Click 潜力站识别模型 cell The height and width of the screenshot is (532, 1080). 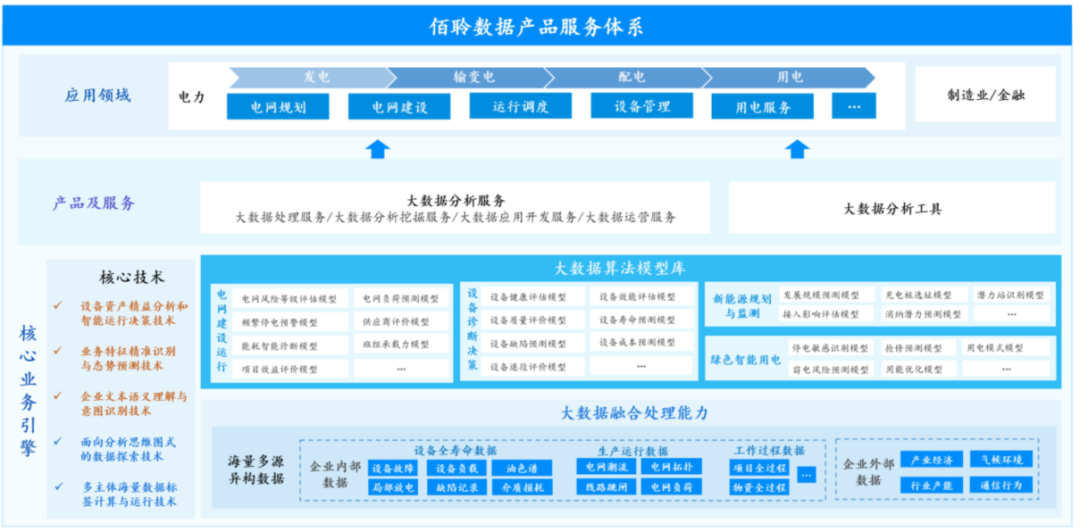(1011, 295)
